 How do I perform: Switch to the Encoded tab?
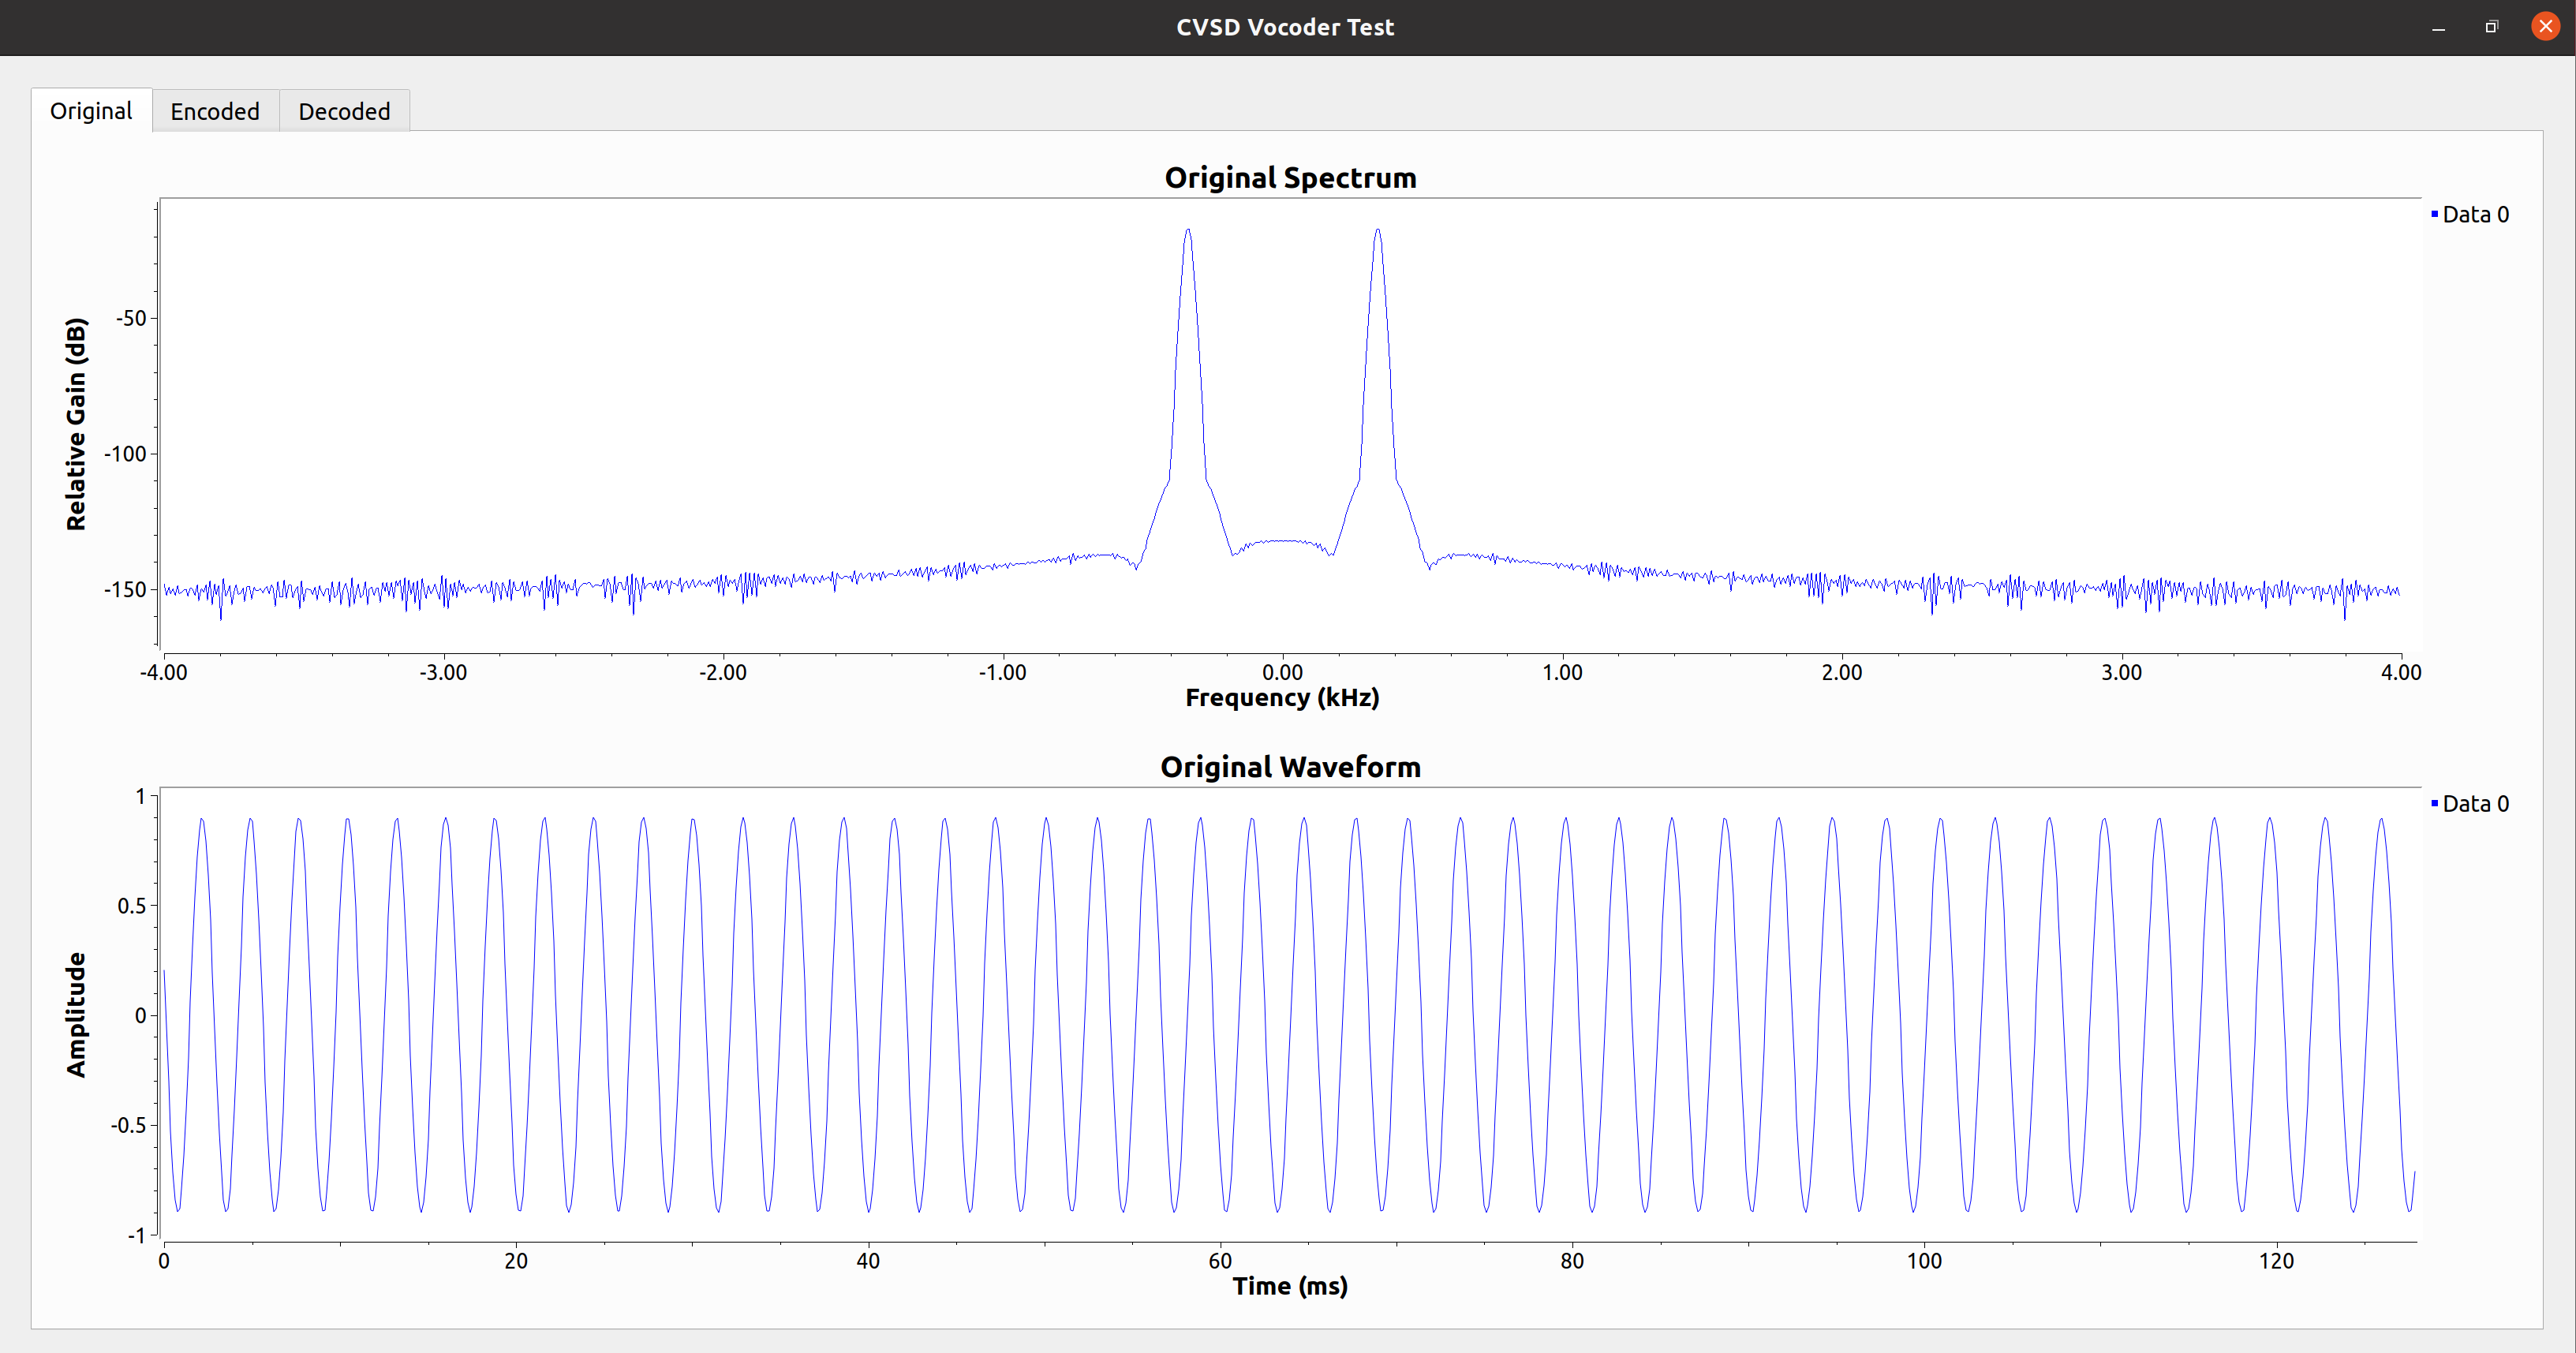coord(214,111)
